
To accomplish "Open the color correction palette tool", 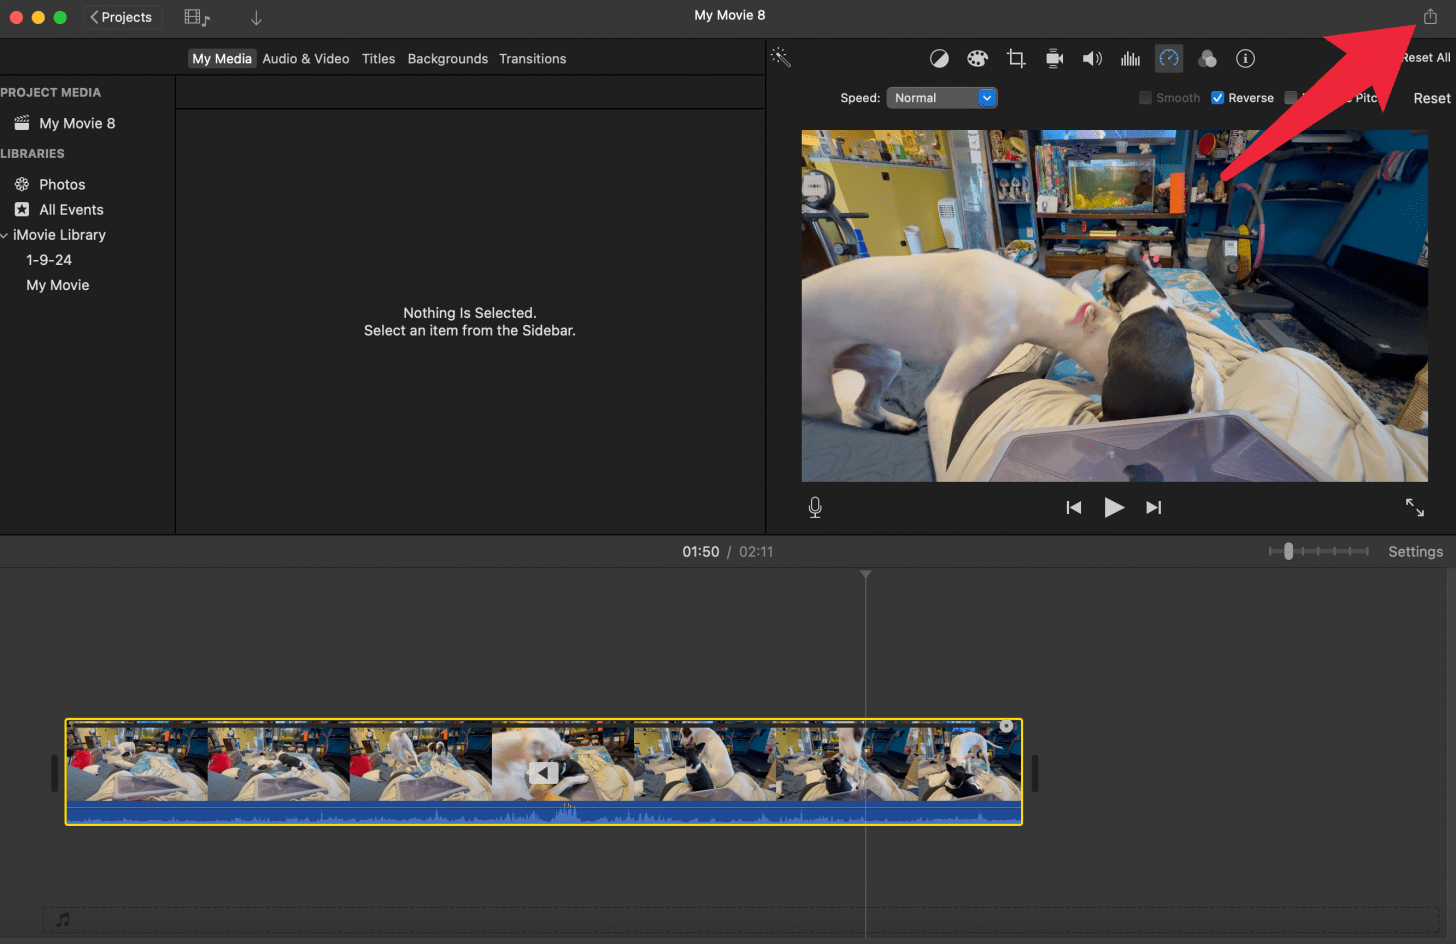I will point(977,59).
